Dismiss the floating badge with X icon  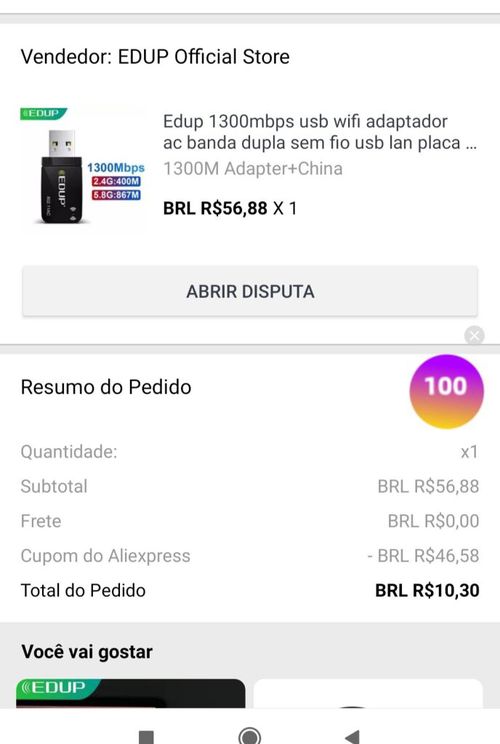click(474, 335)
